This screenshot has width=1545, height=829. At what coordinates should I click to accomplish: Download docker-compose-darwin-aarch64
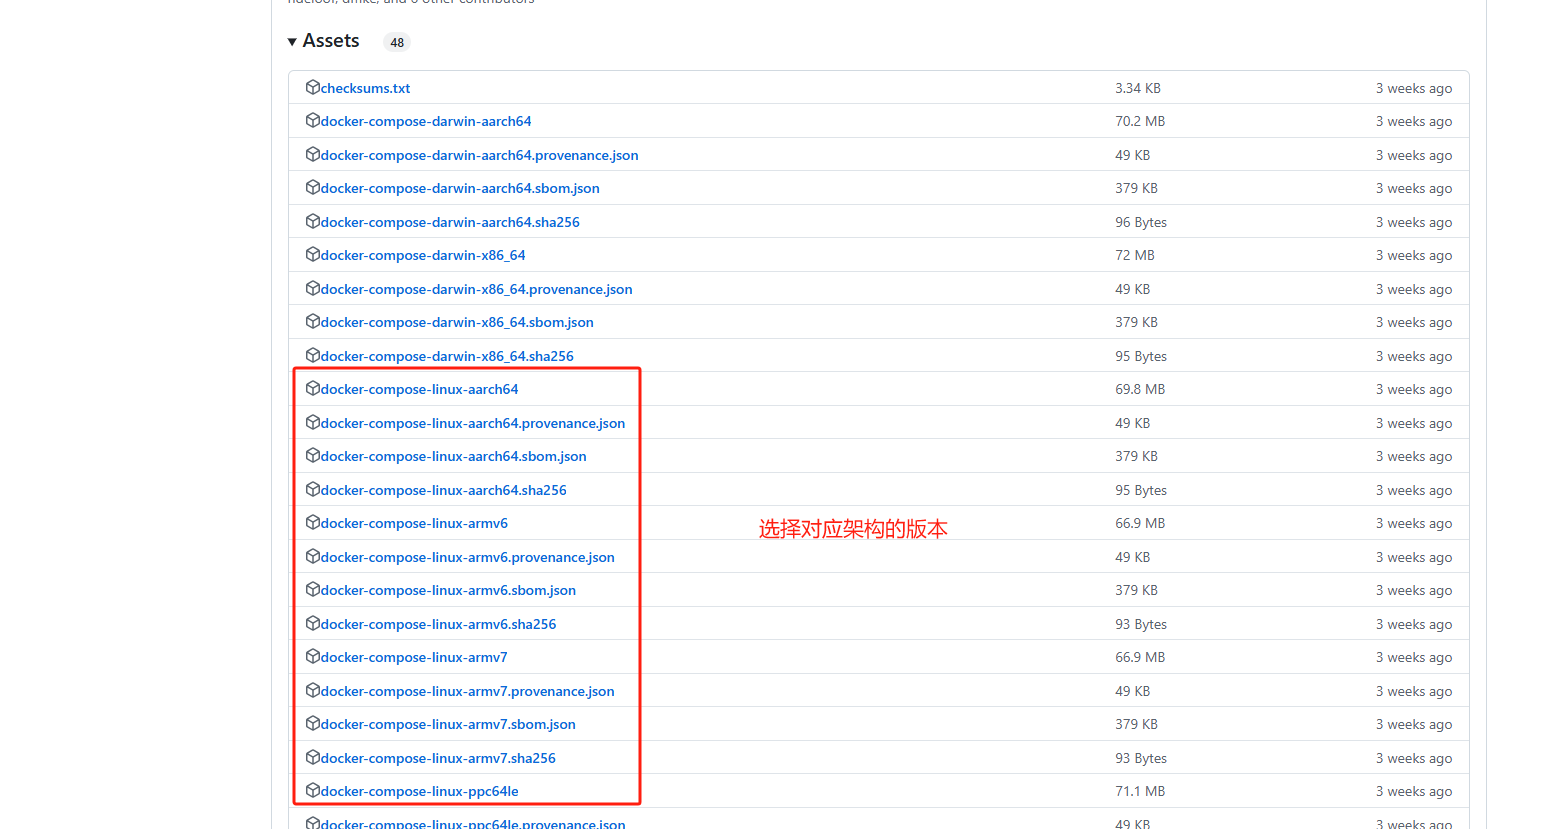(x=425, y=121)
